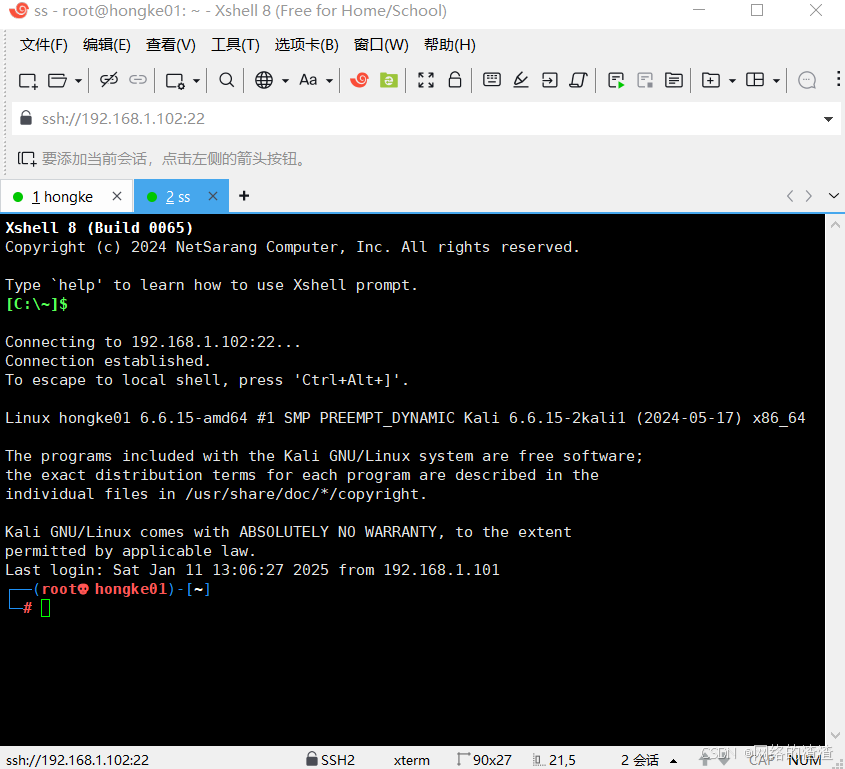Expand the Properties dropdown arrow
845x769 pixels.
tap(197, 81)
